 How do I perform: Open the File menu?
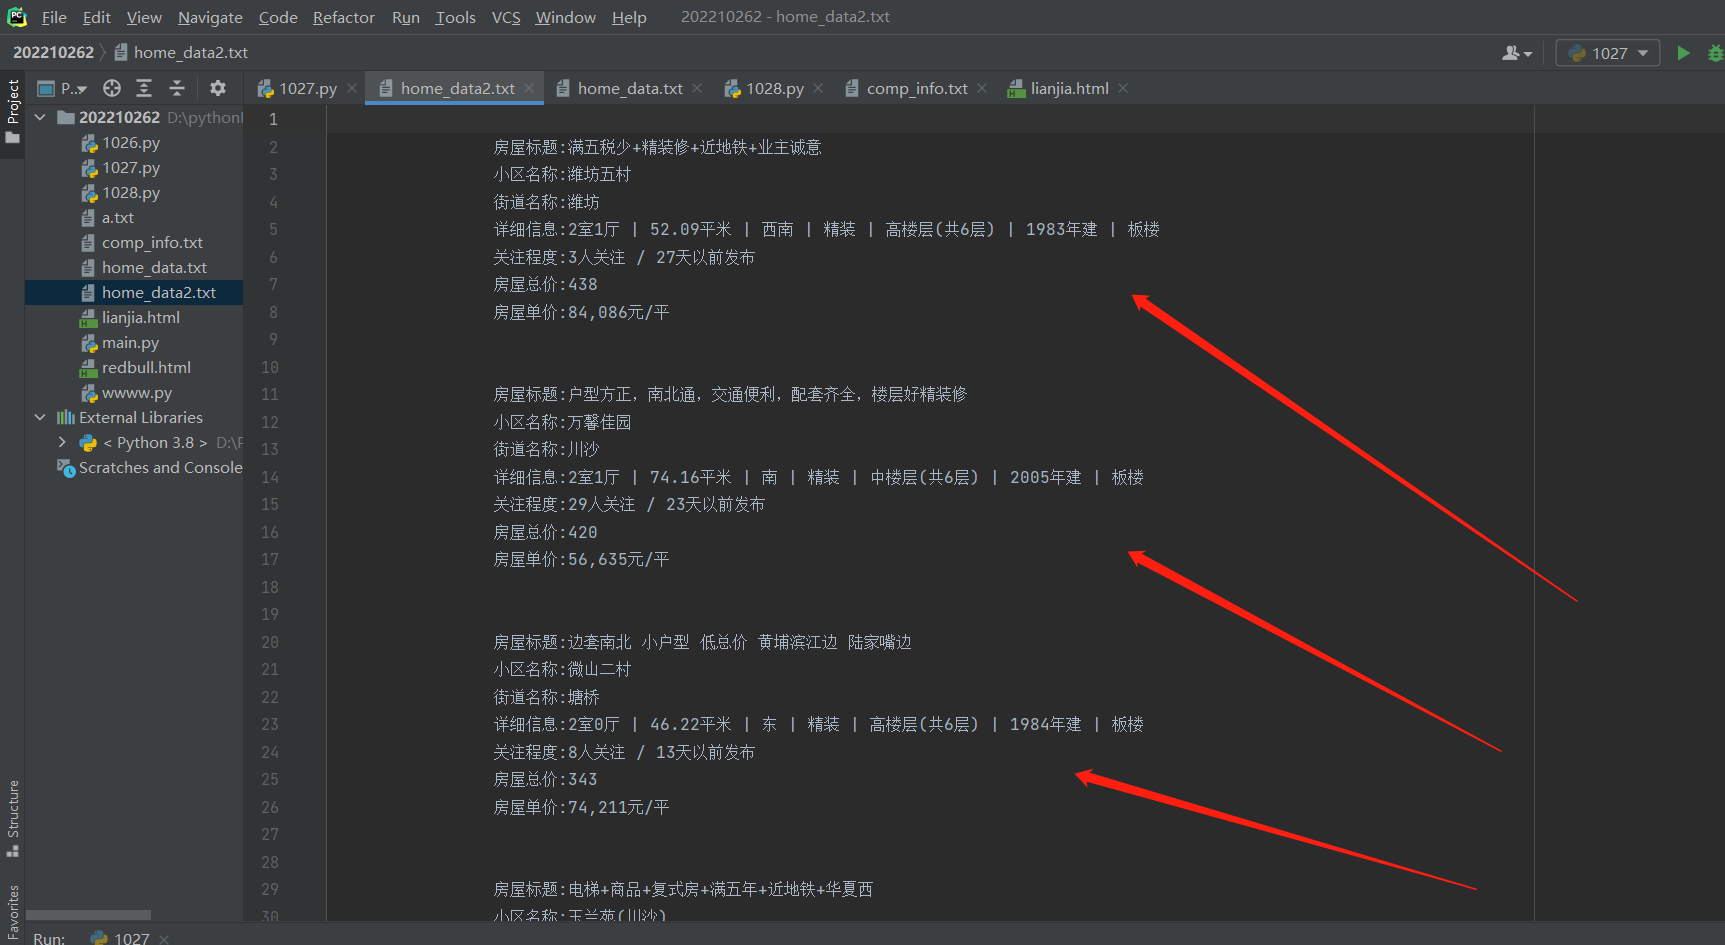coord(54,17)
